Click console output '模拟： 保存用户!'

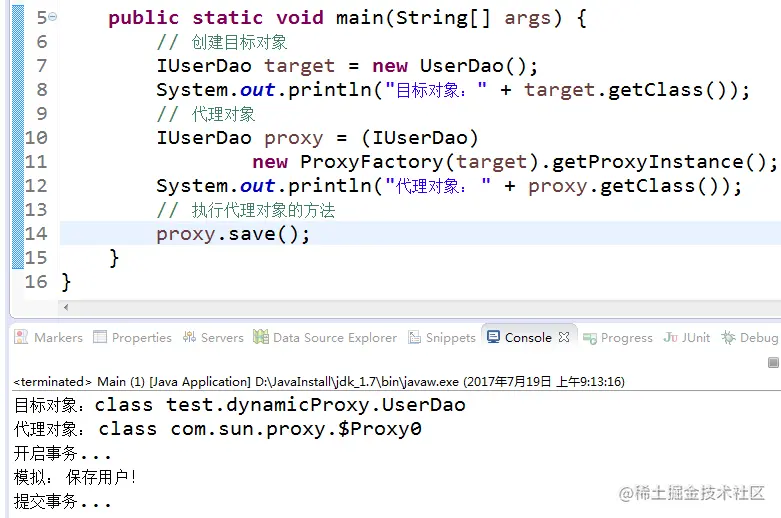coord(75,477)
